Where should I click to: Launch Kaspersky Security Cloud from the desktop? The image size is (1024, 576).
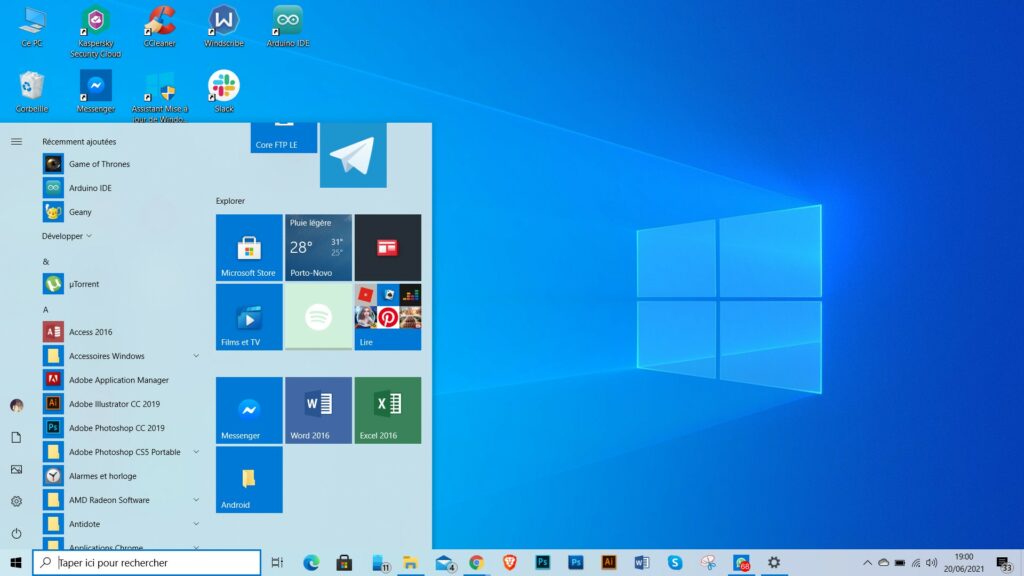(x=95, y=31)
